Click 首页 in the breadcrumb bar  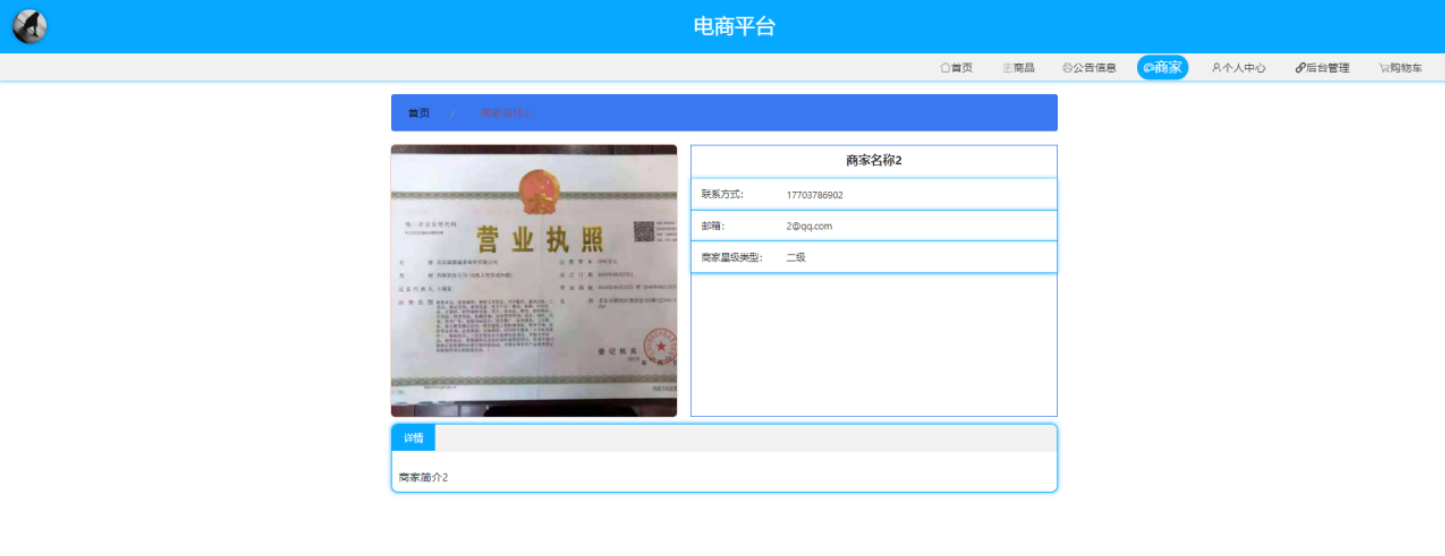coord(419,113)
